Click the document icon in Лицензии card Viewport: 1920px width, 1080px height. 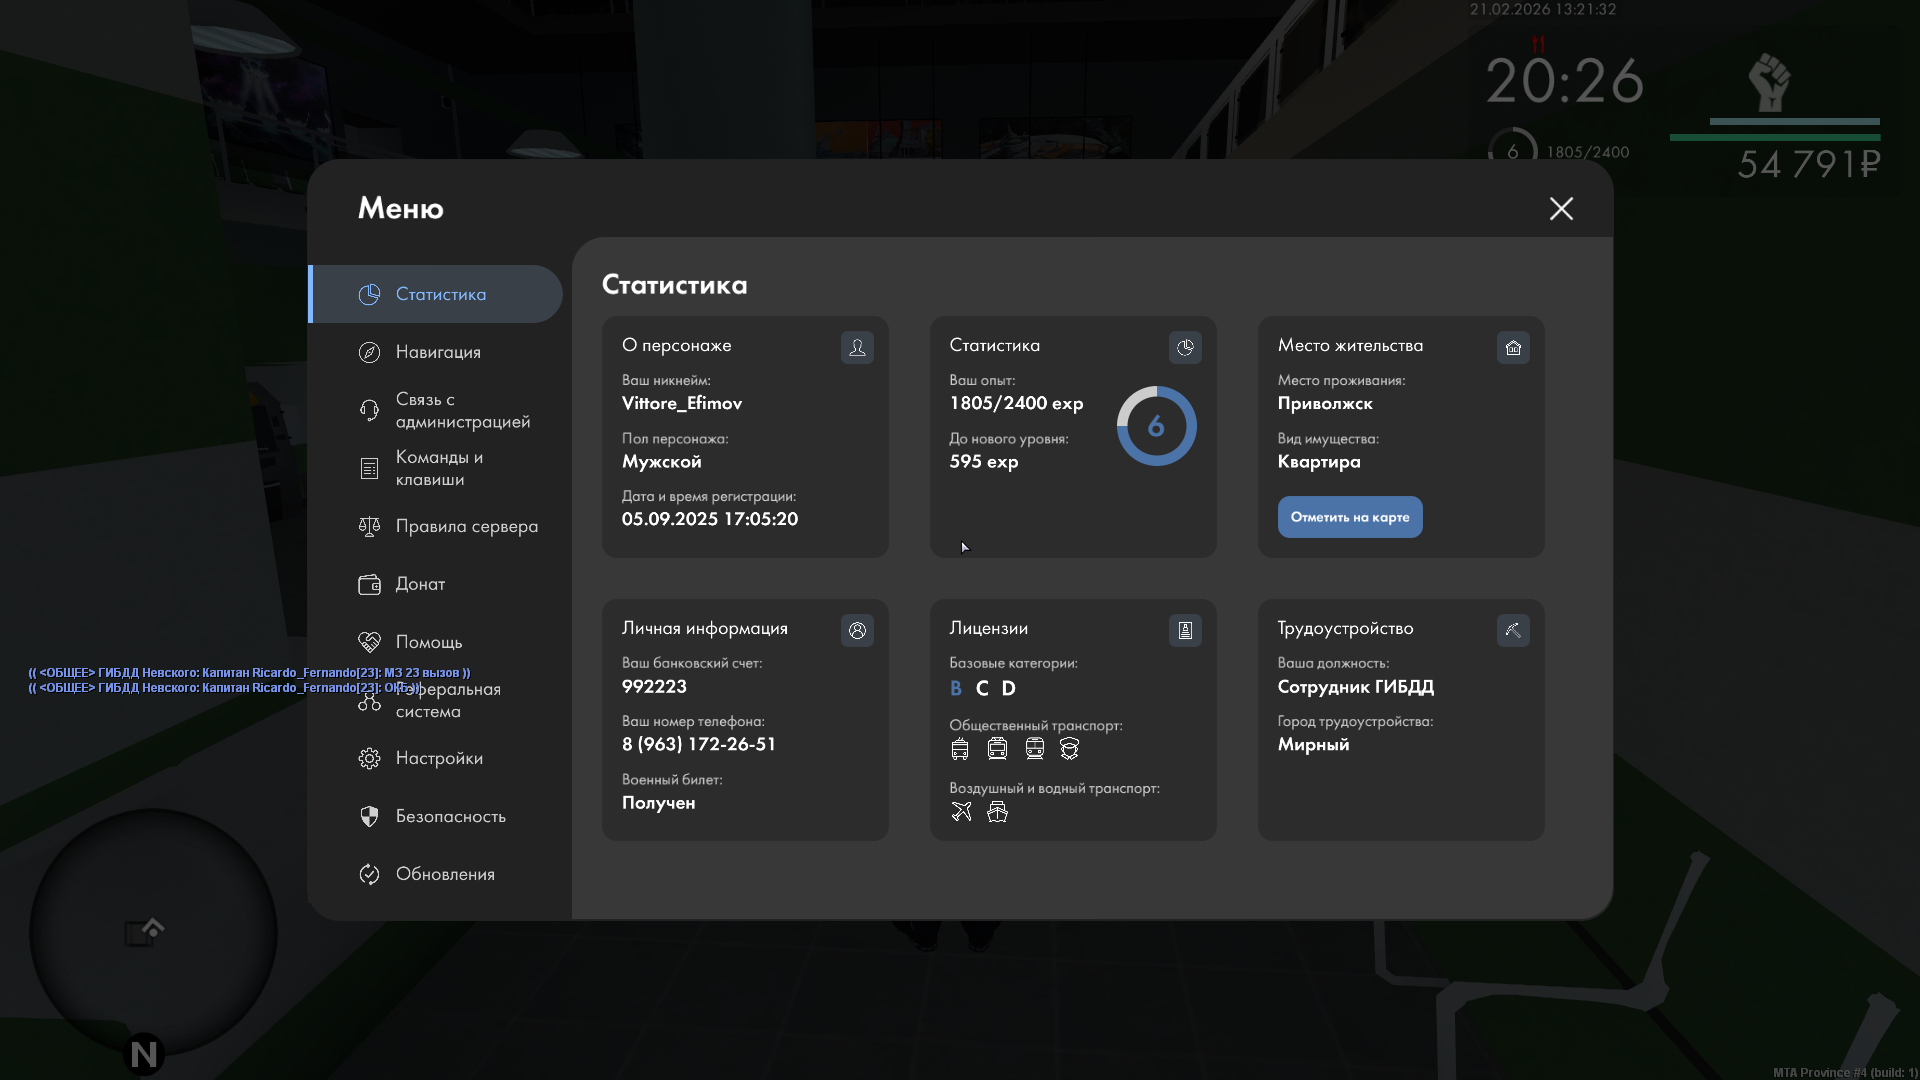(1185, 630)
